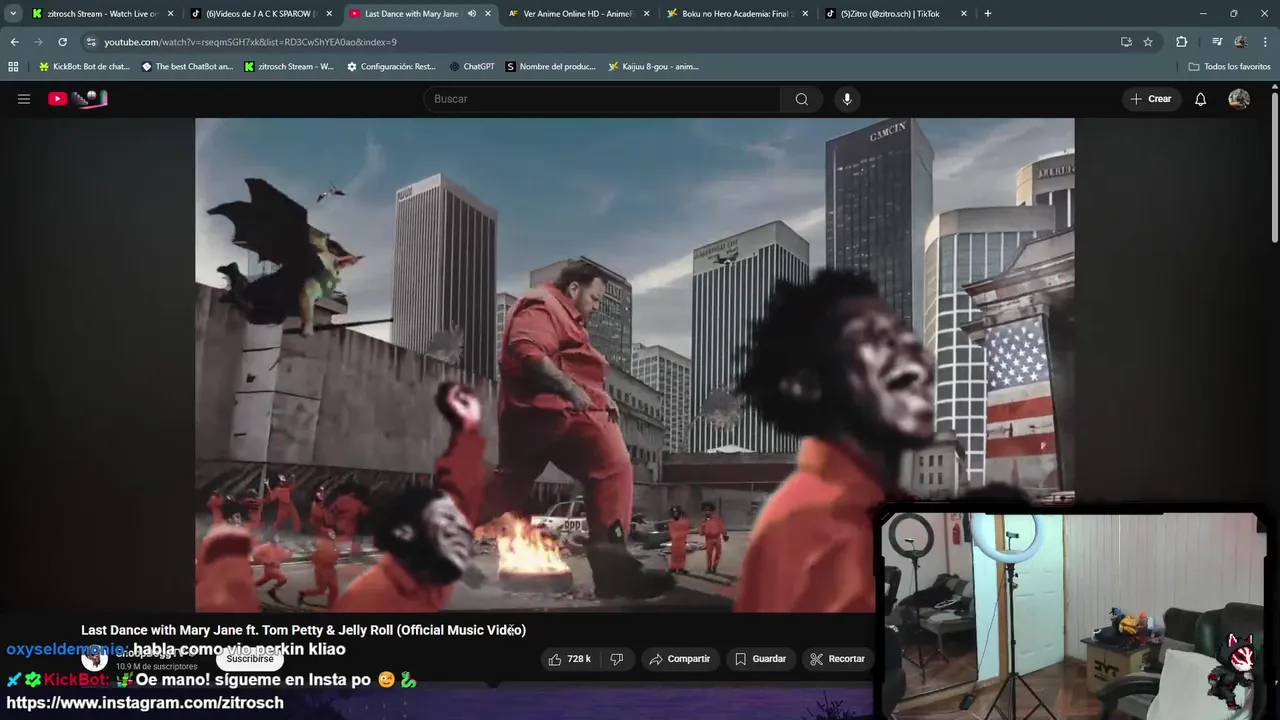Go back to previous page

14,42
